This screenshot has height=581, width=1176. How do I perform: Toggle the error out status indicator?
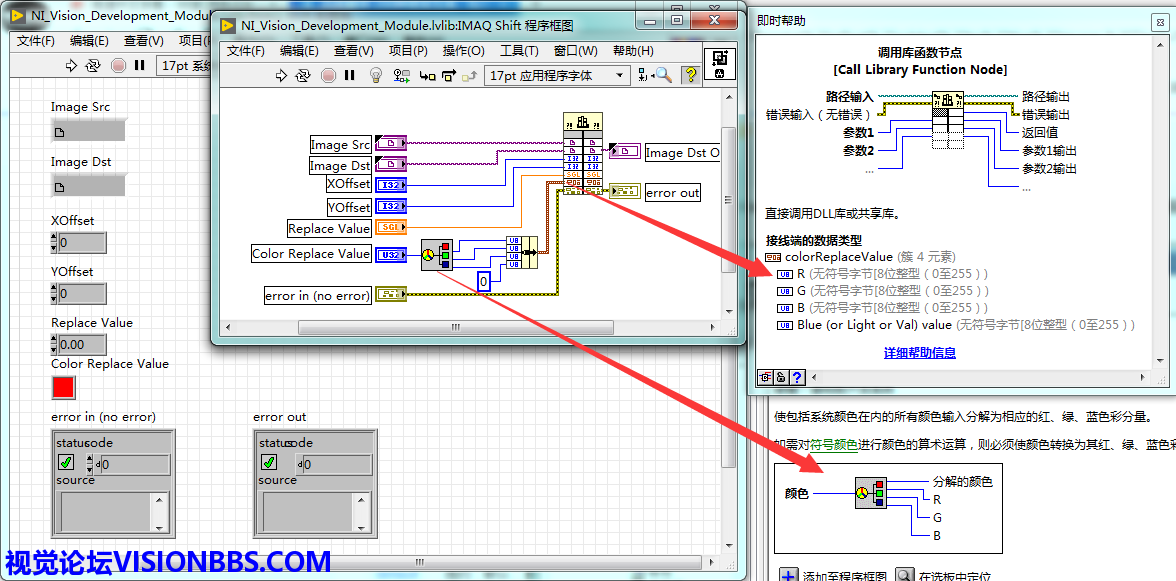[x=268, y=462]
